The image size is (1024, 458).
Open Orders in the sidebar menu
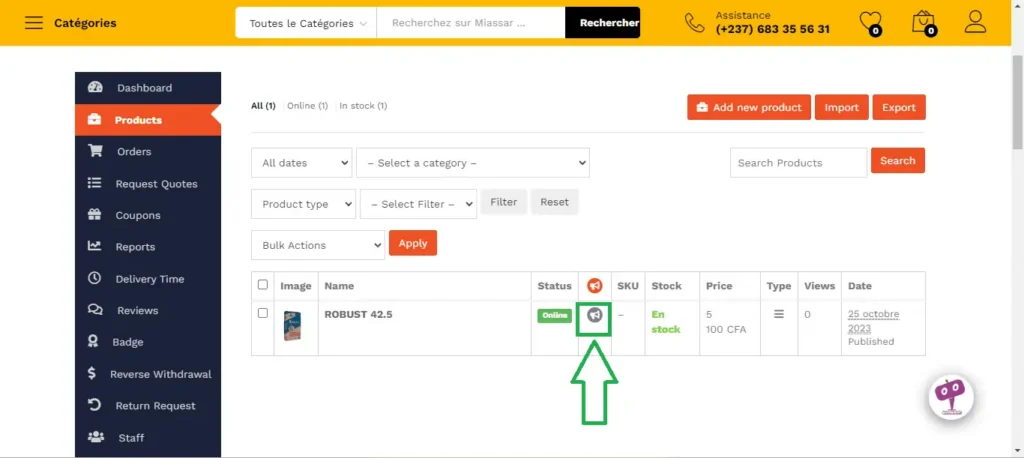point(134,152)
